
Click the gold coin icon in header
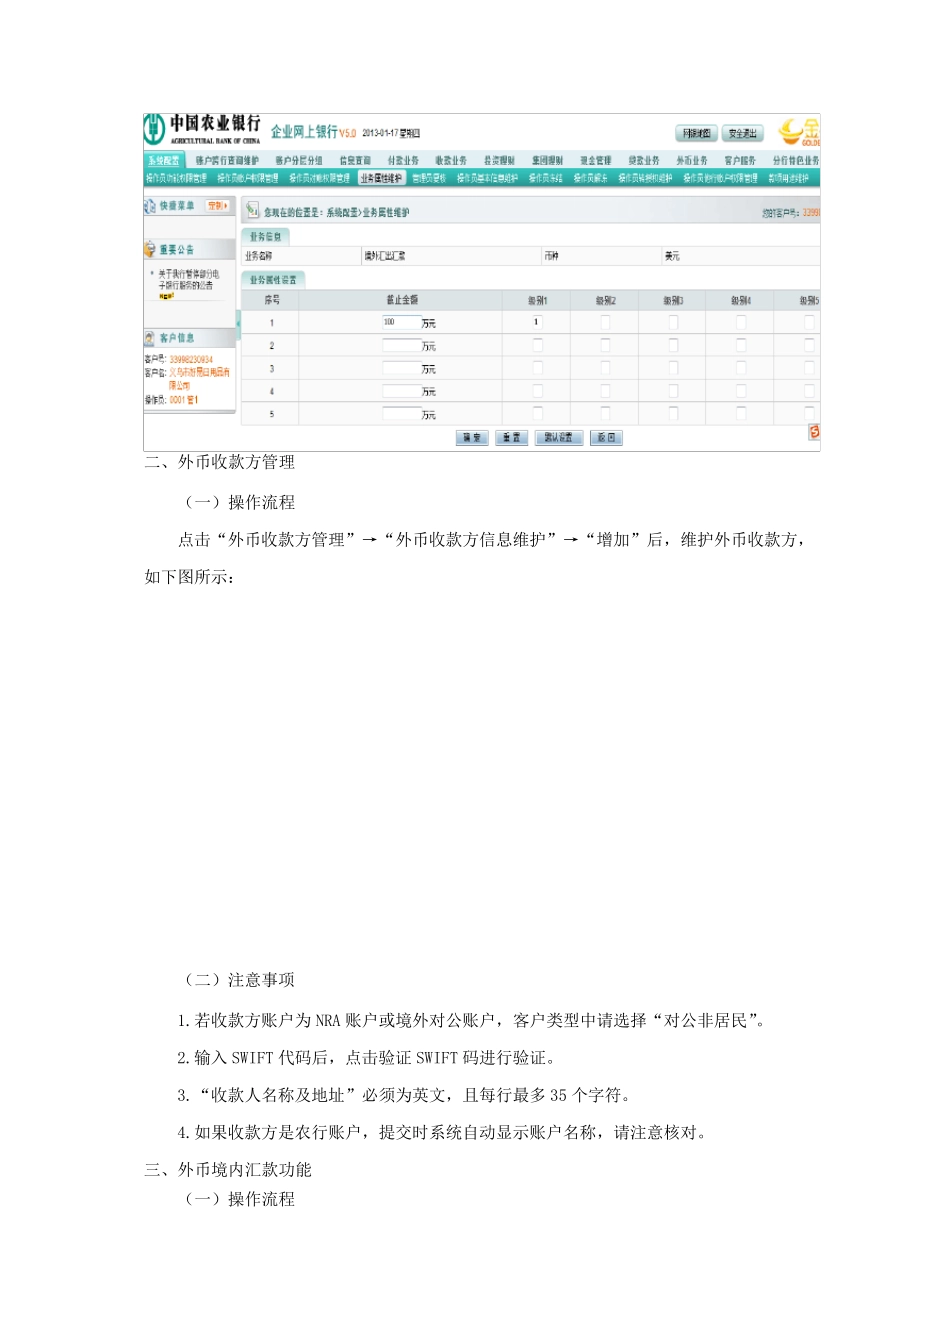(799, 131)
